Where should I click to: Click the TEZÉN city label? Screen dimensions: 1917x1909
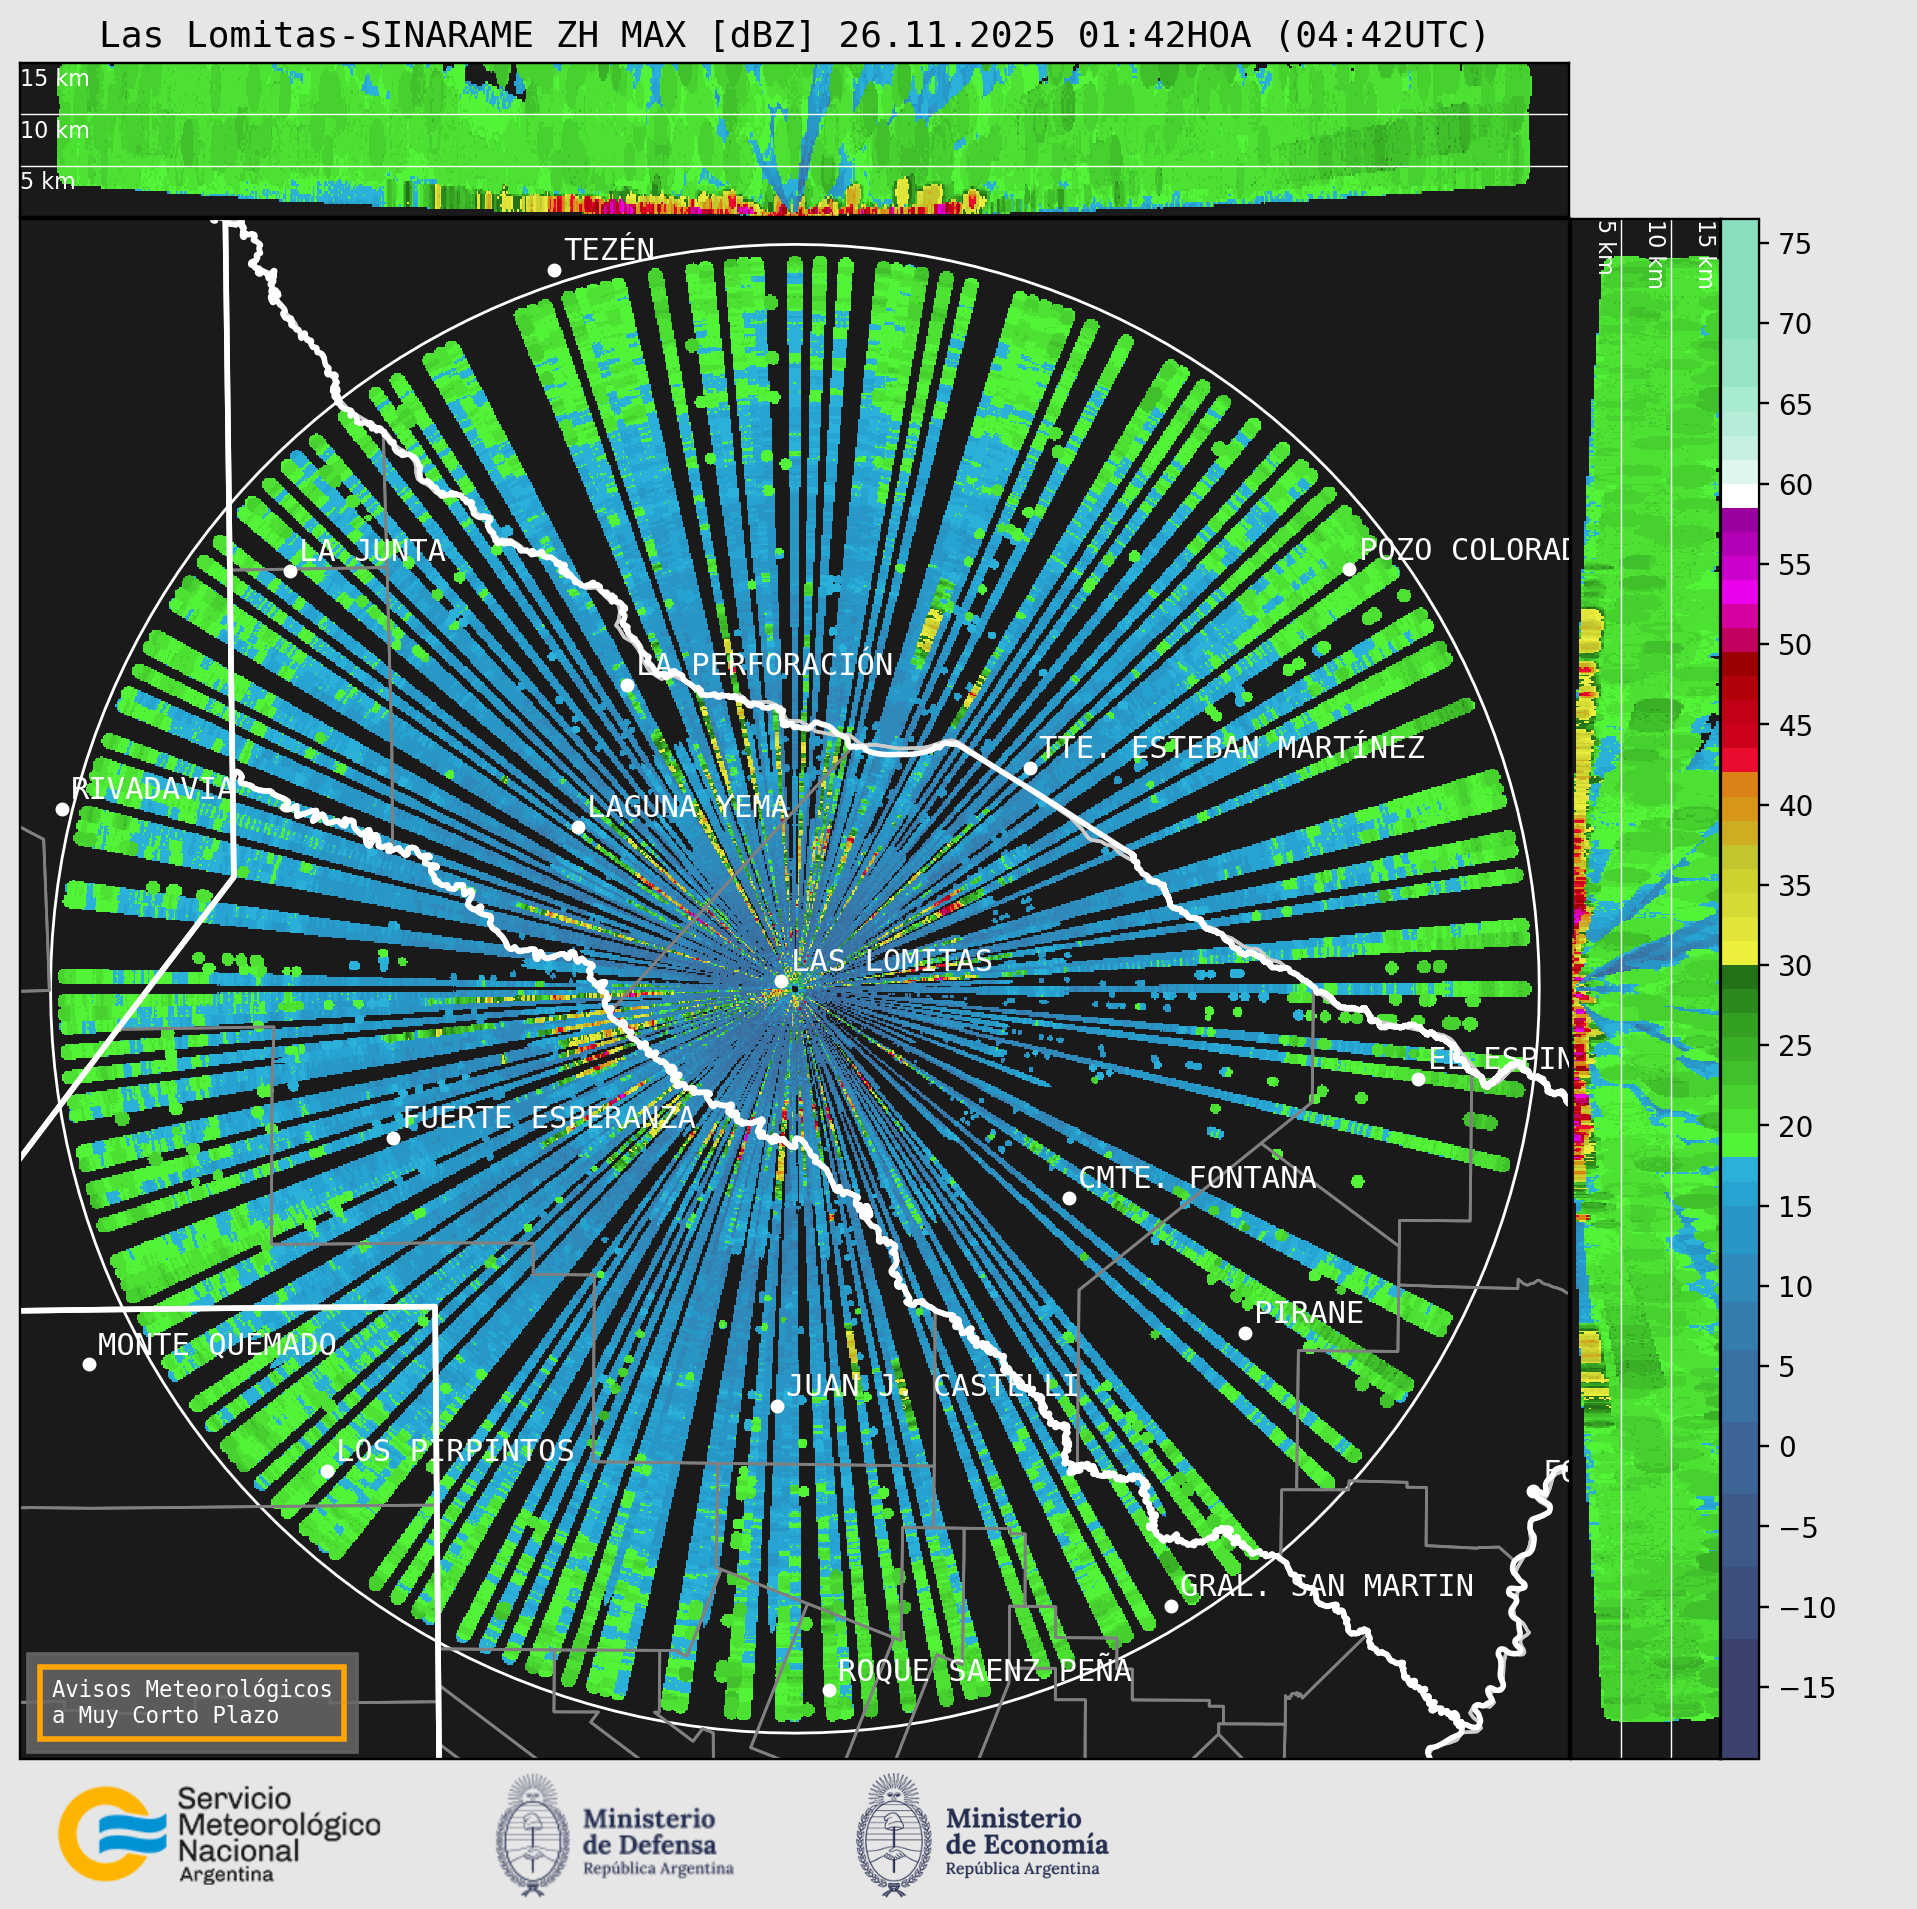609,249
